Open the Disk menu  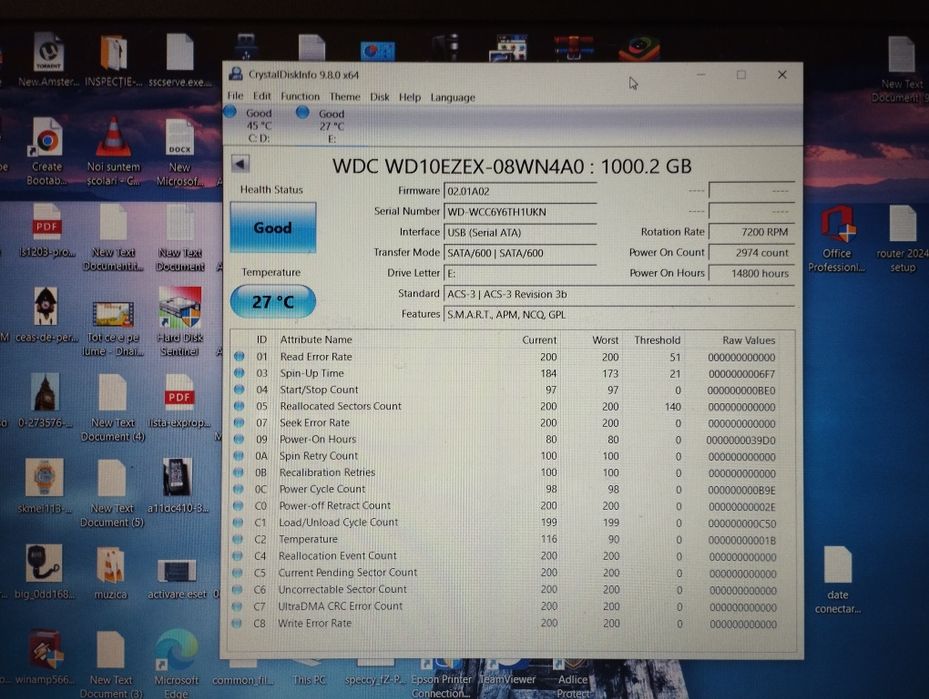(x=380, y=97)
